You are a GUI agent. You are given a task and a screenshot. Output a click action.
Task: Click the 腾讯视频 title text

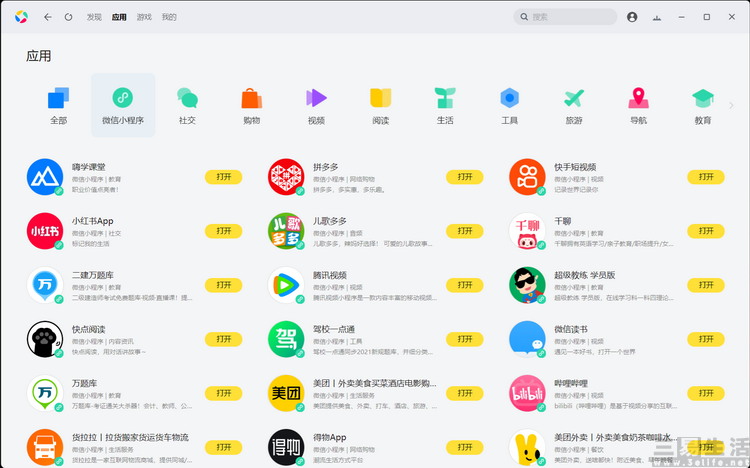click(x=330, y=275)
